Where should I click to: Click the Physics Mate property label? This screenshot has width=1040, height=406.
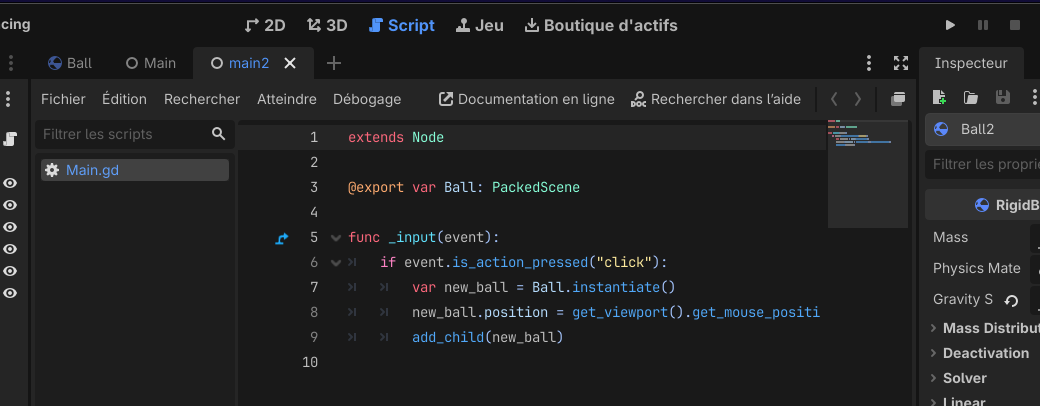click(976, 269)
